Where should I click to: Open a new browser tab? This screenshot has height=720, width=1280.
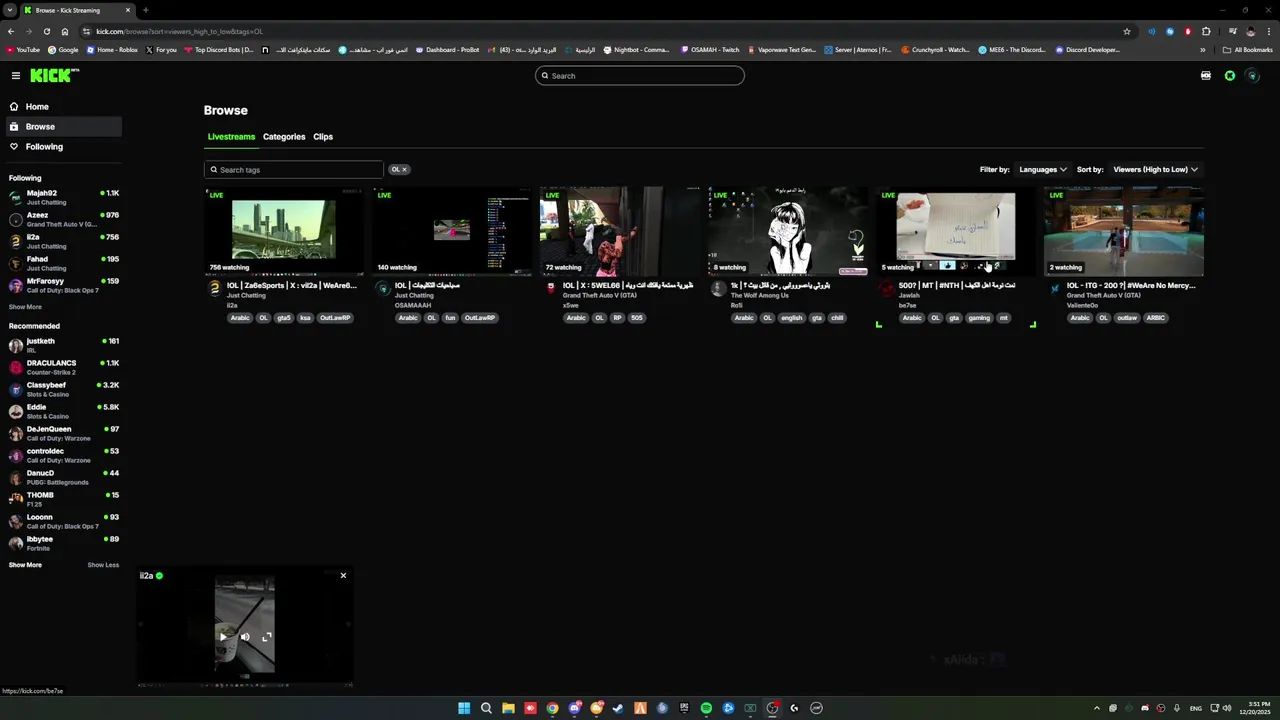pyautogui.click(x=146, y=10)
